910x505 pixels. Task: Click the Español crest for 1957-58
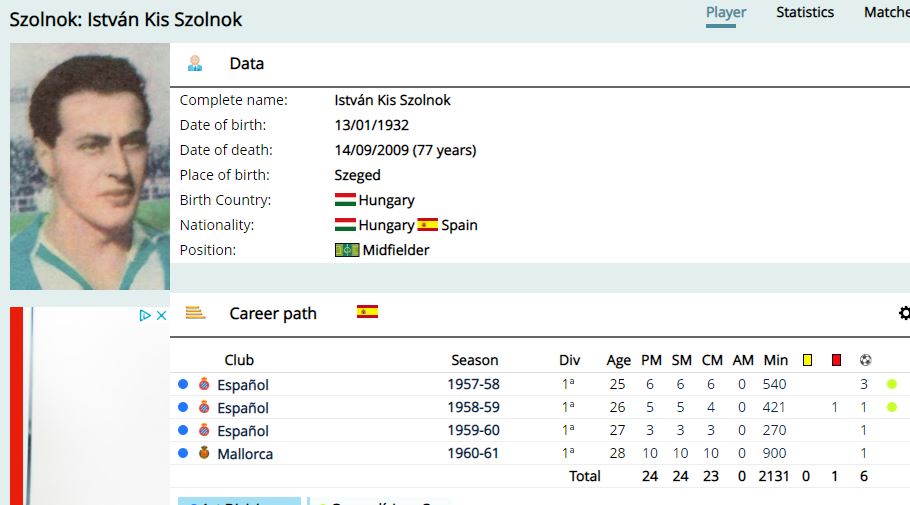[204, 384]
